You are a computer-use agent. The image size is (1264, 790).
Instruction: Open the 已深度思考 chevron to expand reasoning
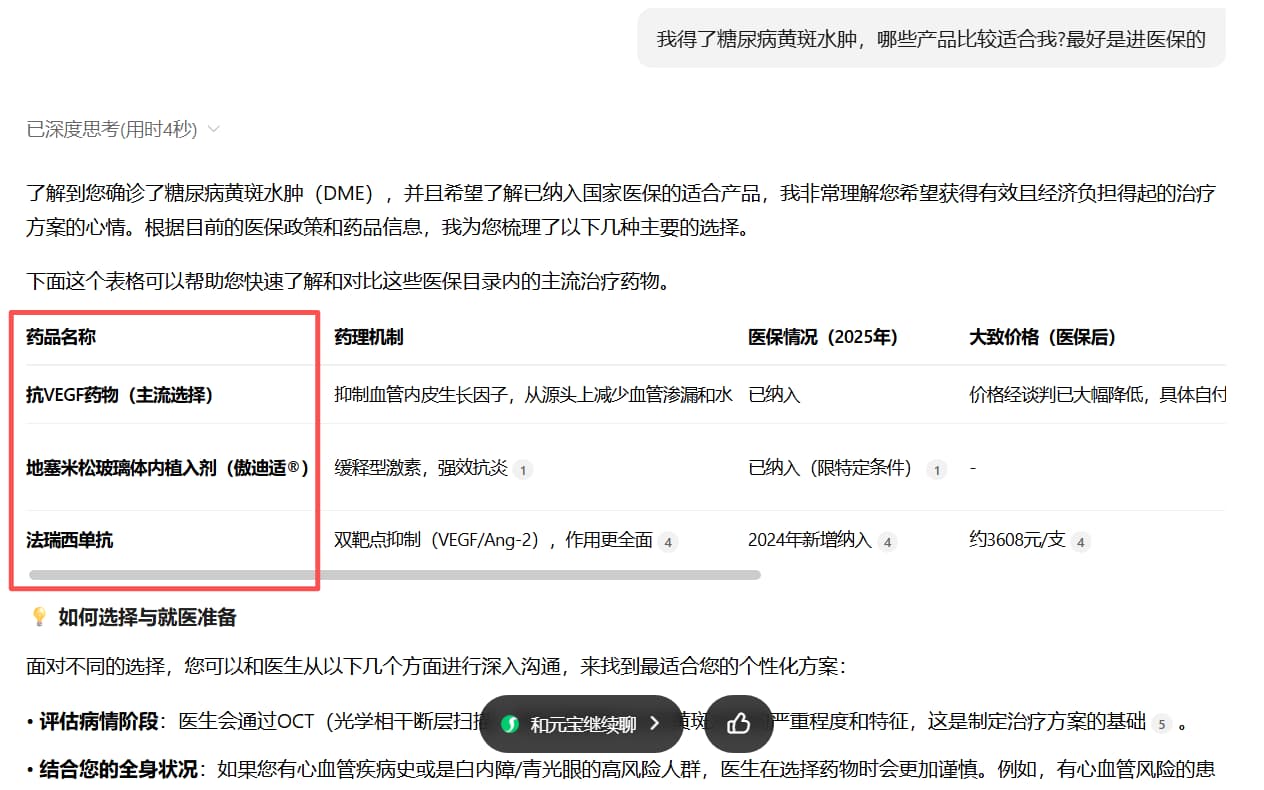click(x=213, y=128)
